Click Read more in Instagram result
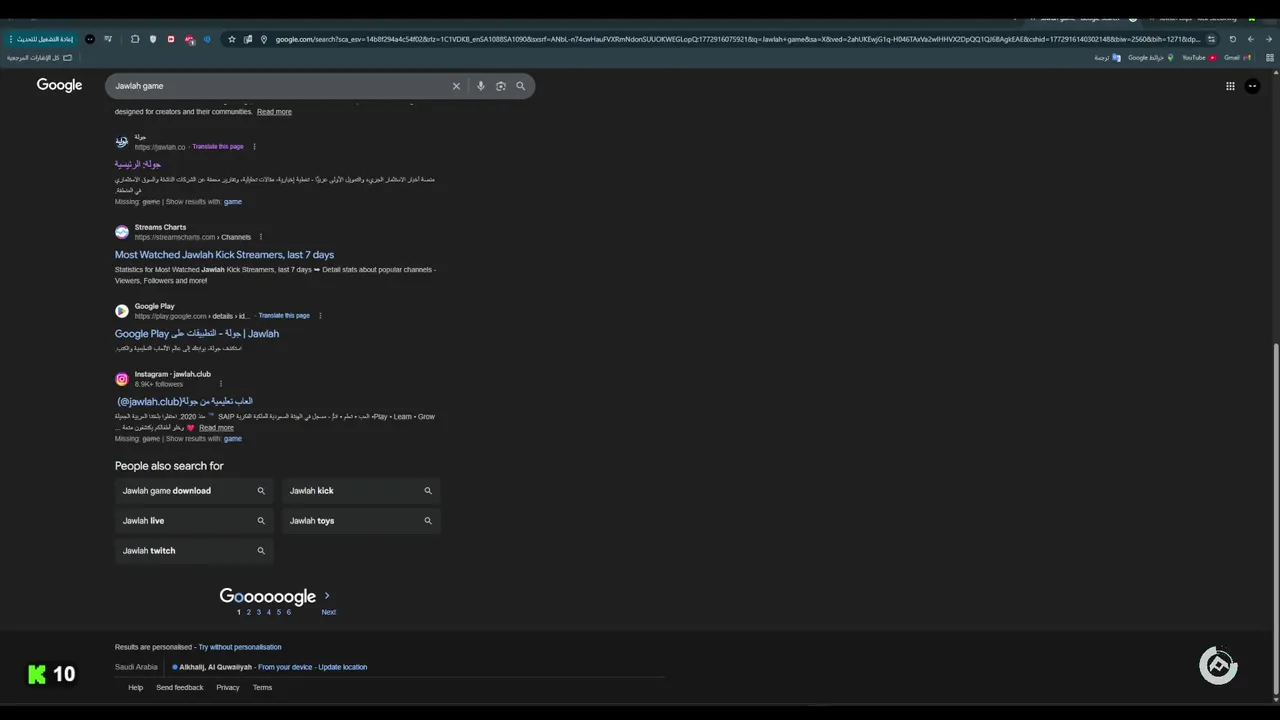The width and height of the screenshot is (1280, 720). pyautogui.click(x=216, y=428)
